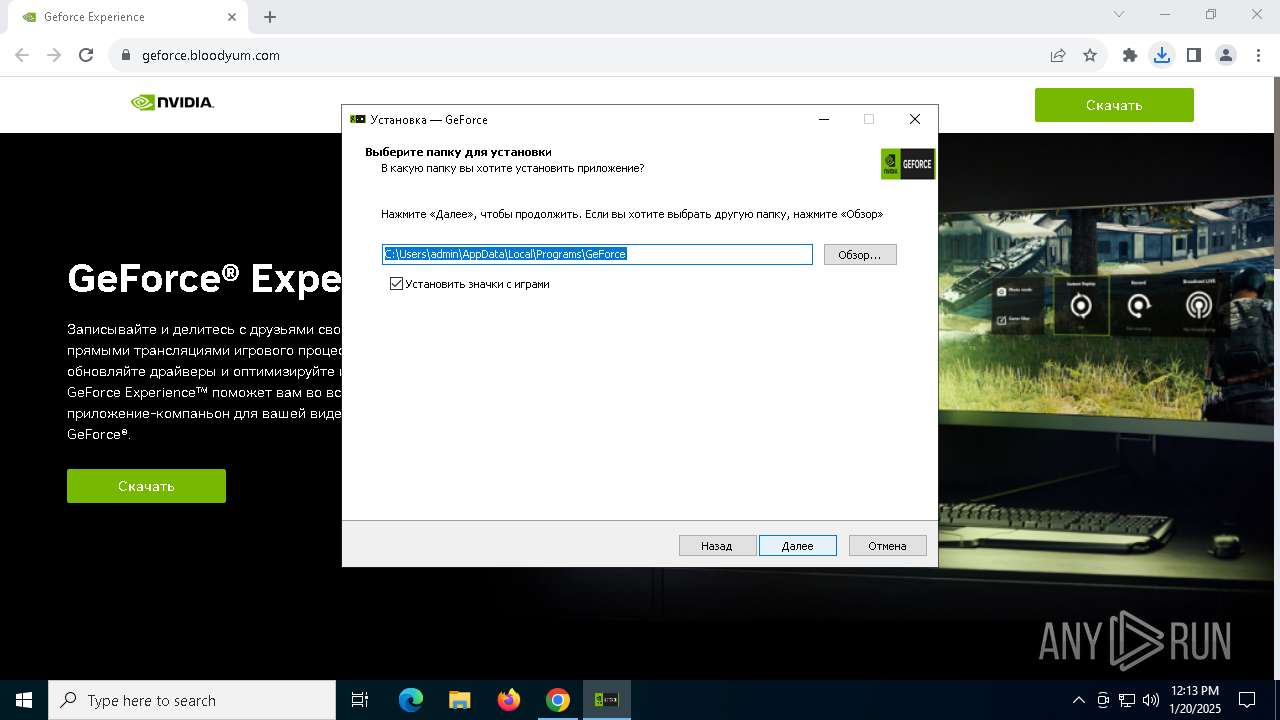Open a new Chrome tab
Screen dimensions: 1280x720
coord(270,17)
